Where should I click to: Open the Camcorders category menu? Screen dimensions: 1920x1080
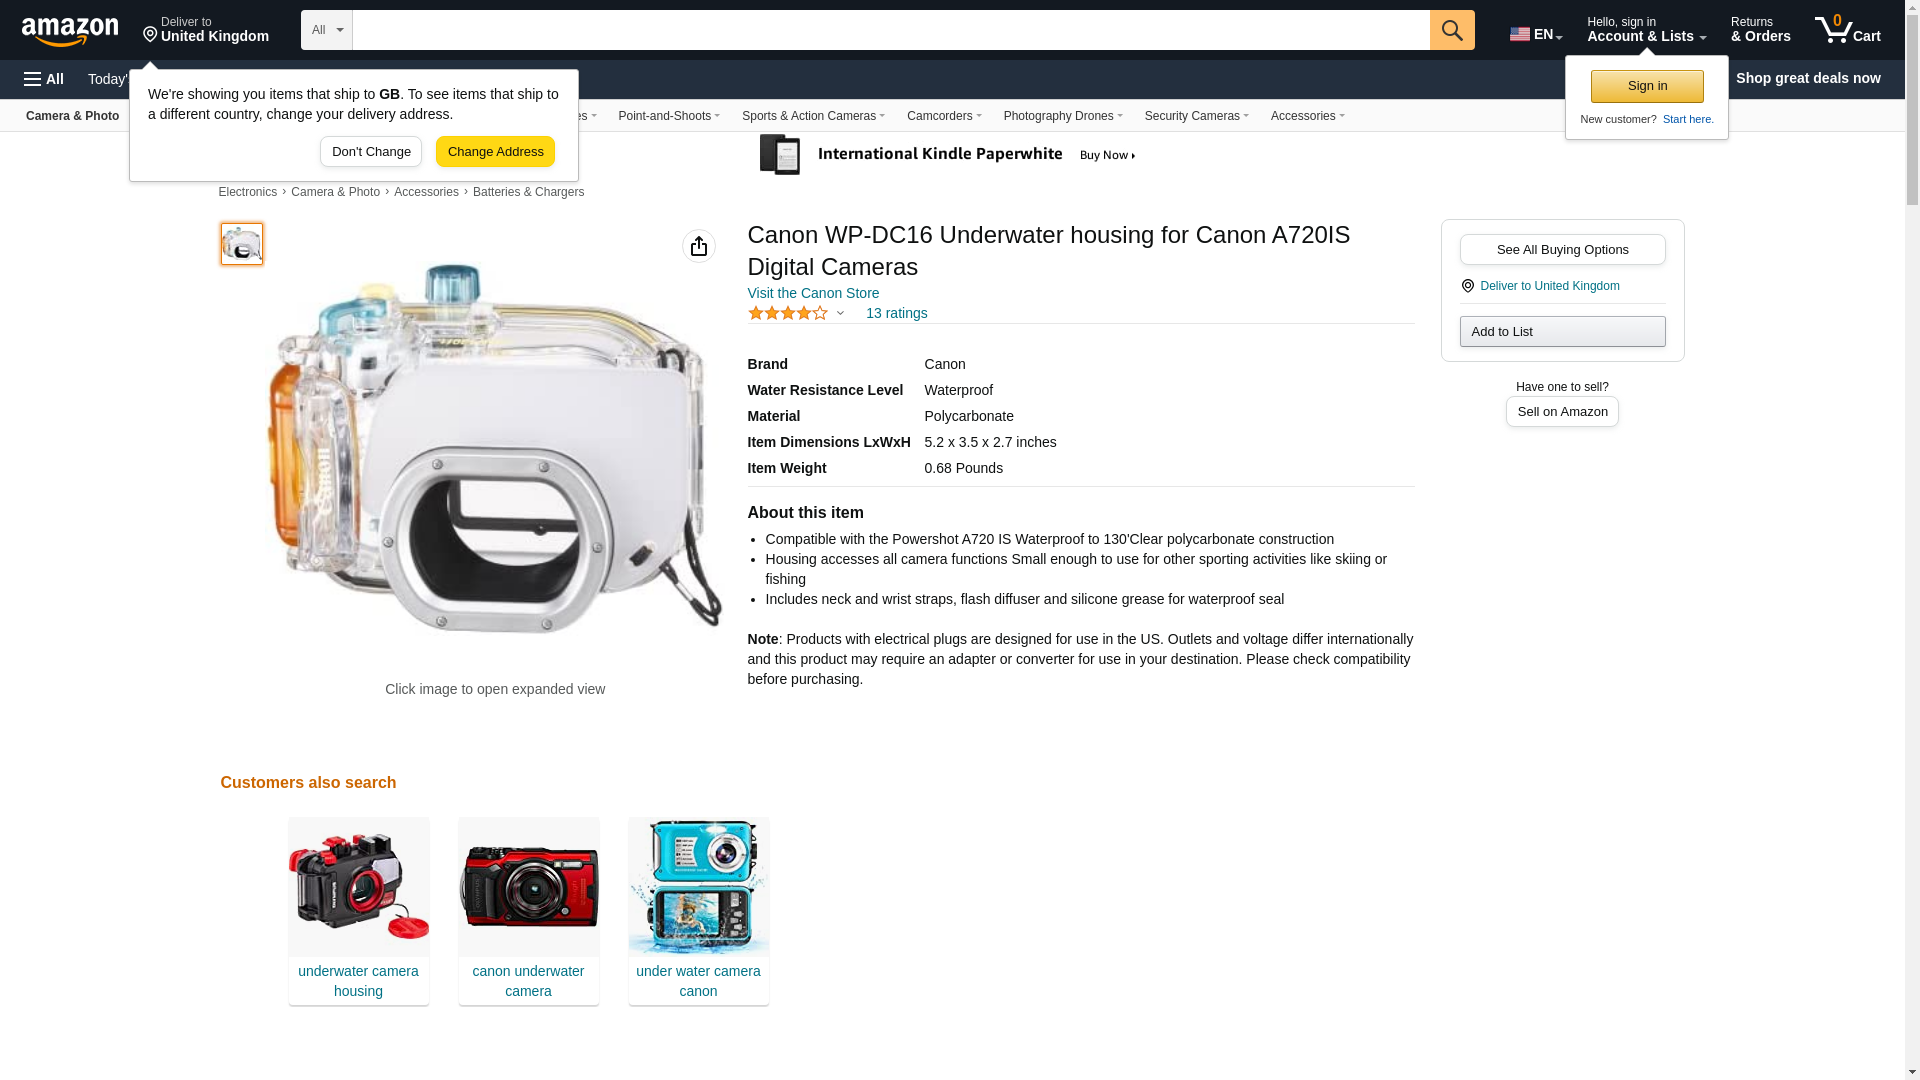944,116
